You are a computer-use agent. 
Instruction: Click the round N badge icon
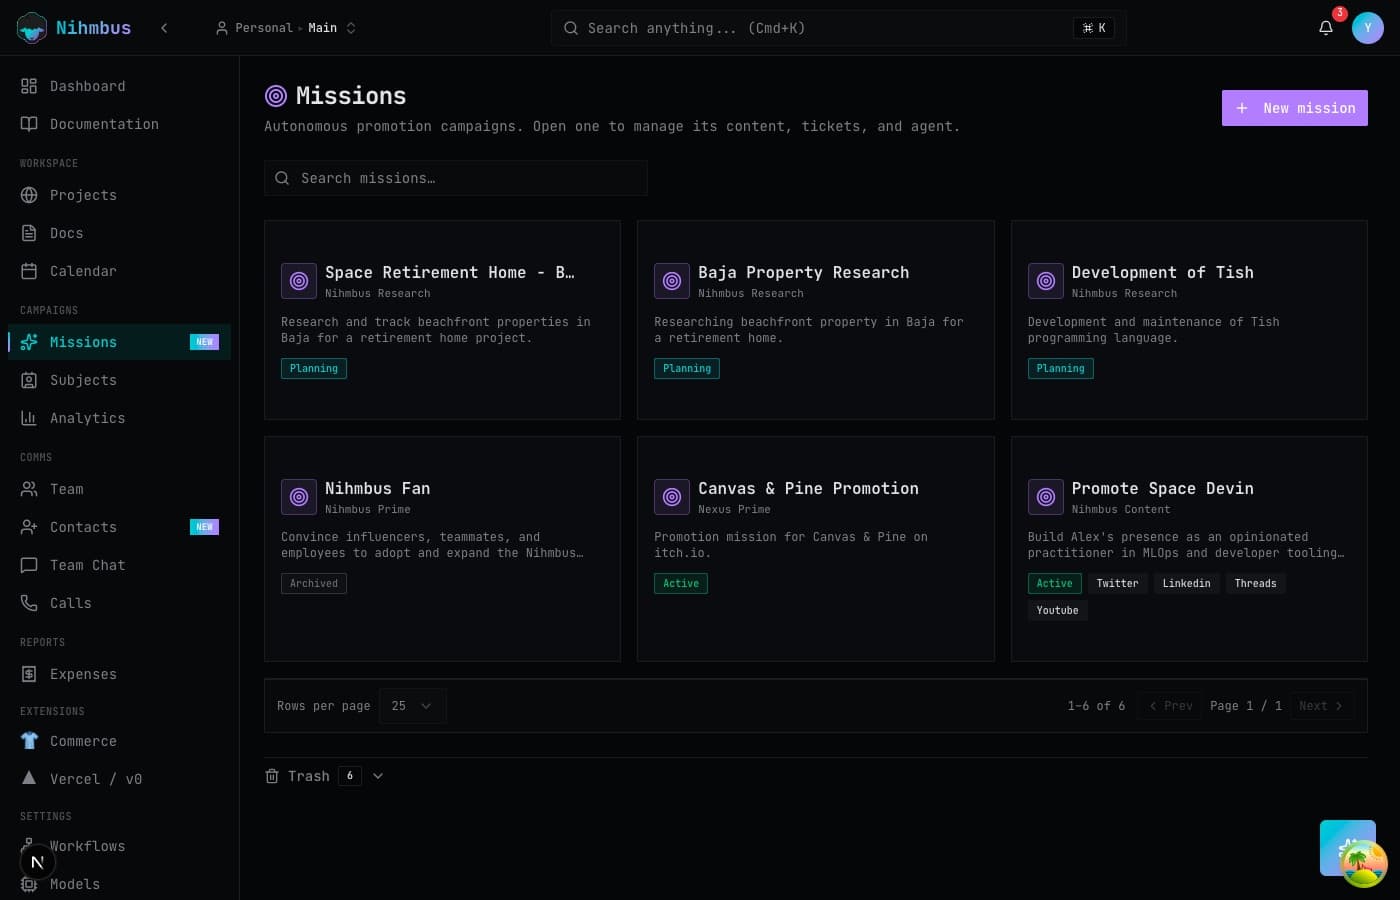coord(37,862)
